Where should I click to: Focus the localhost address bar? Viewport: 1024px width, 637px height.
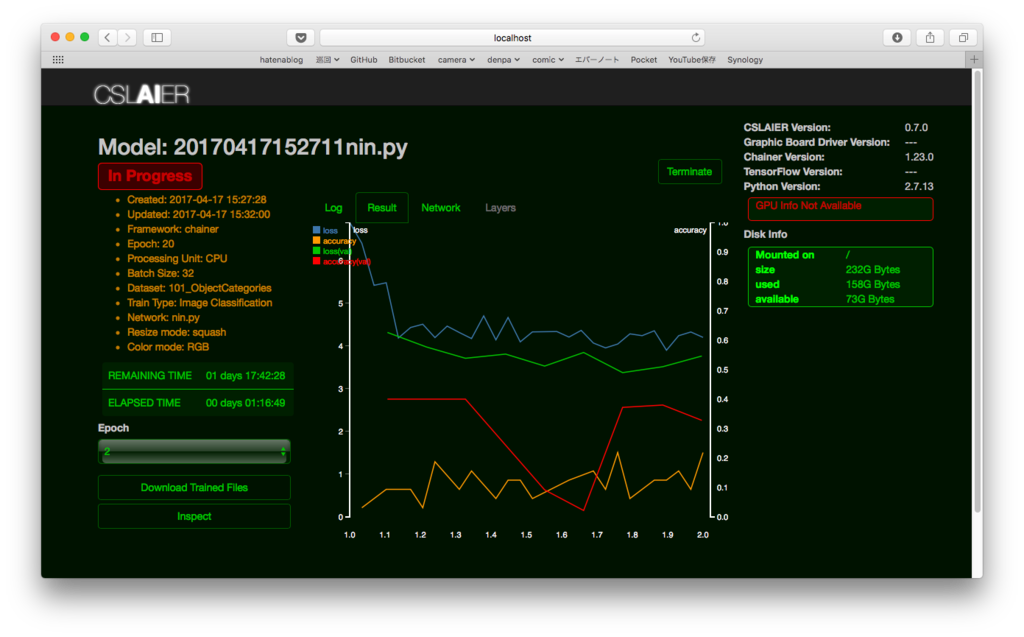[512, 37]
